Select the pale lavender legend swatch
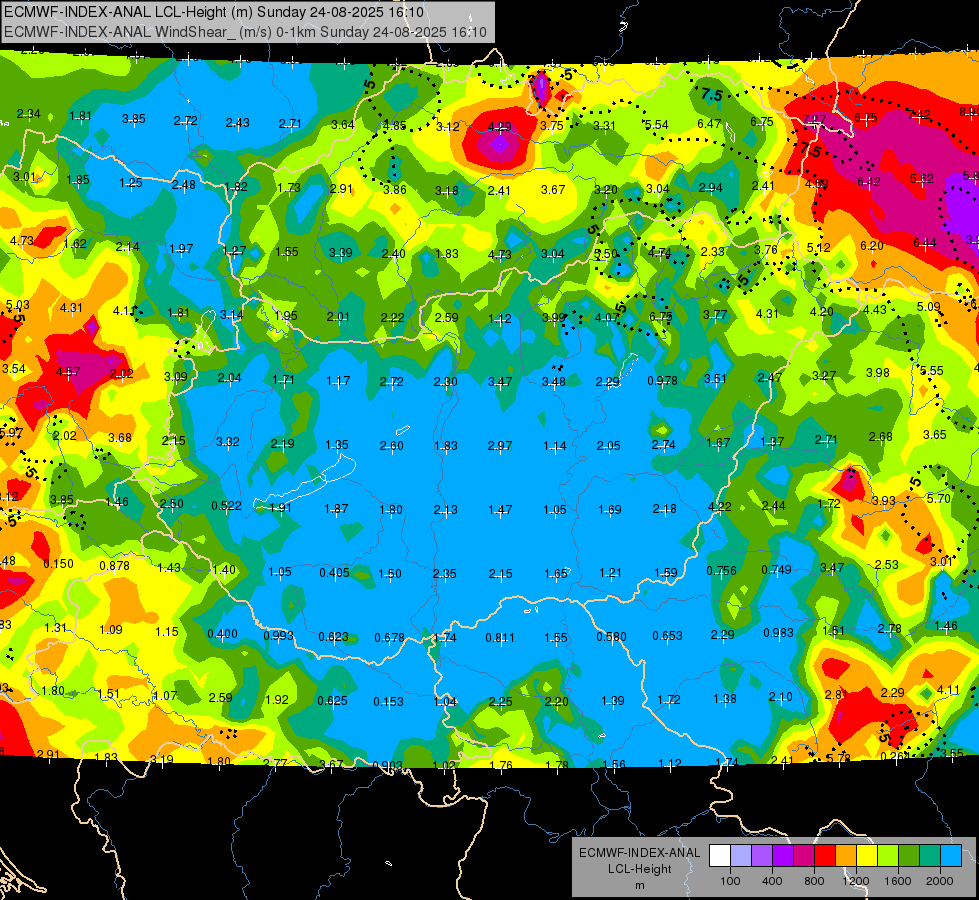The width and height of the screenshot is (979, 900). point(741,855)
